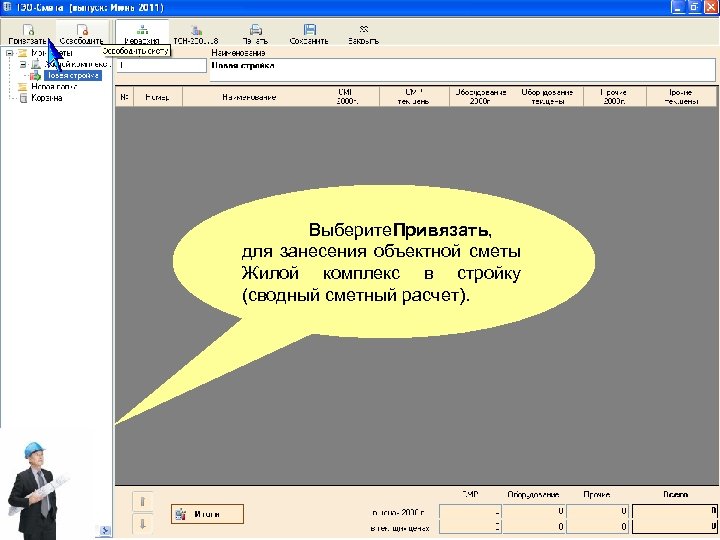Minimize the application window

point(678,7)
